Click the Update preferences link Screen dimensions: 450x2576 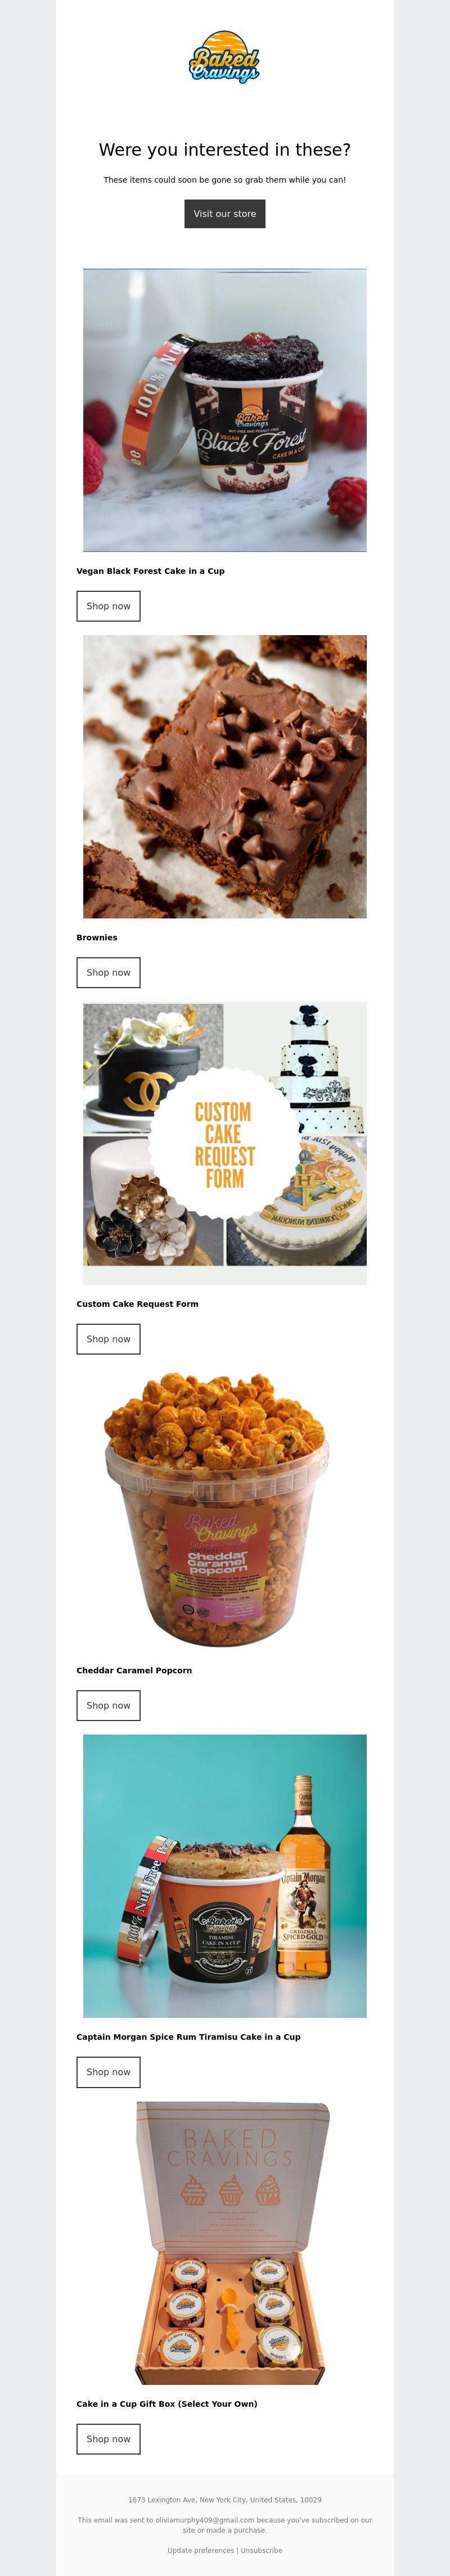tap(201, 2550)
